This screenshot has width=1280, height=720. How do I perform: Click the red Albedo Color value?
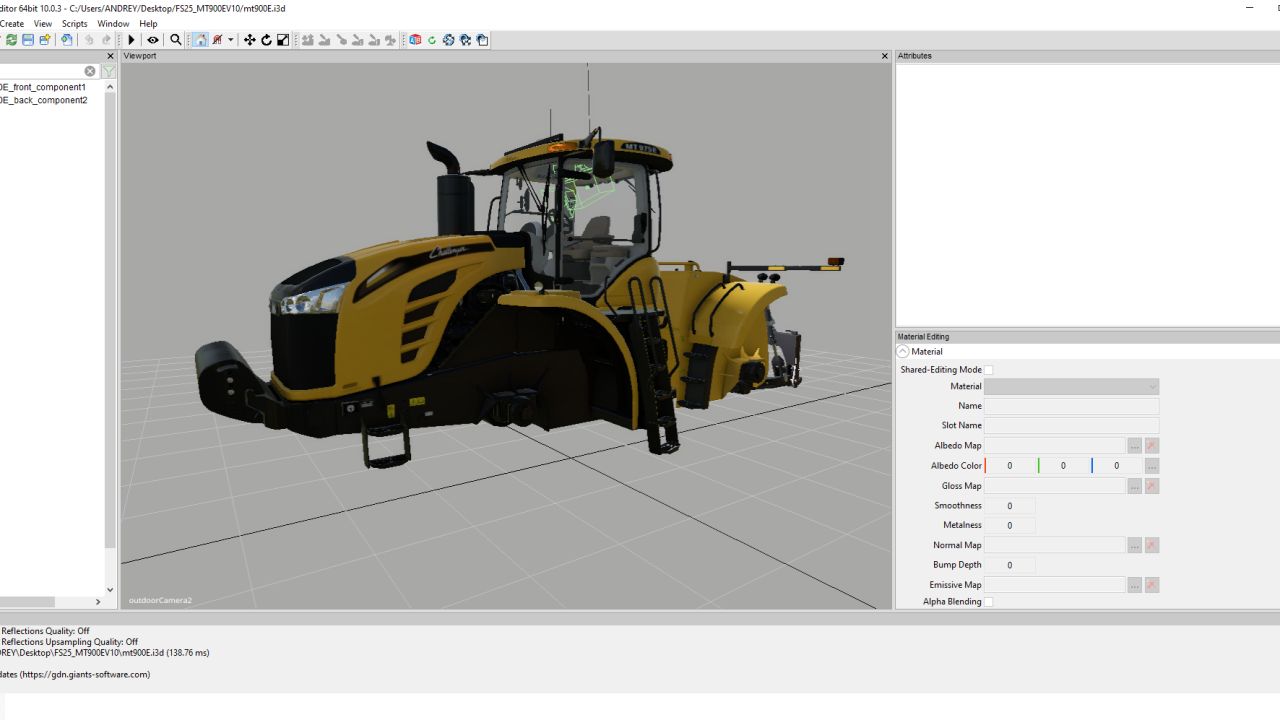[1010, 465]
